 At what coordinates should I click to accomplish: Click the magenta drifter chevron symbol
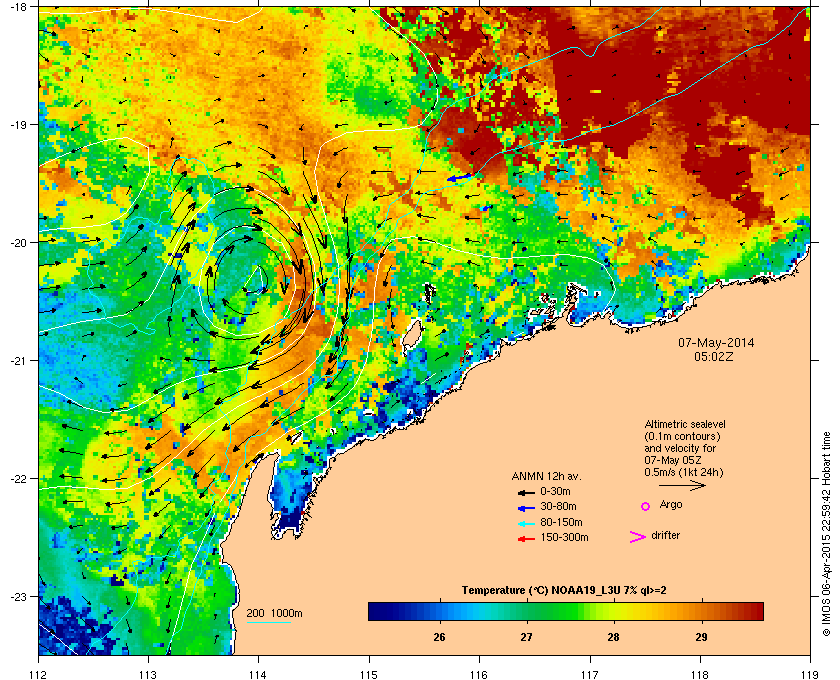(638, 537)
